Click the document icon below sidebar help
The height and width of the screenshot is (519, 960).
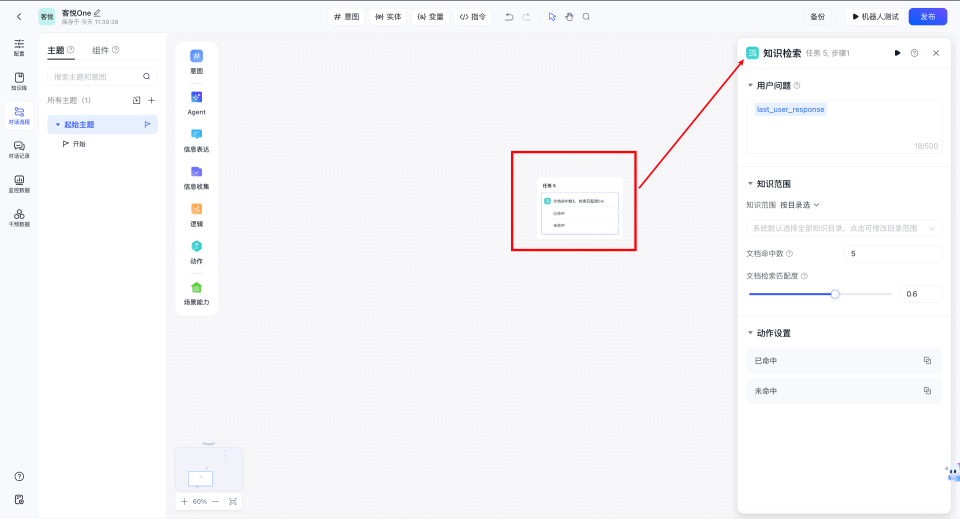click(19, 500)
